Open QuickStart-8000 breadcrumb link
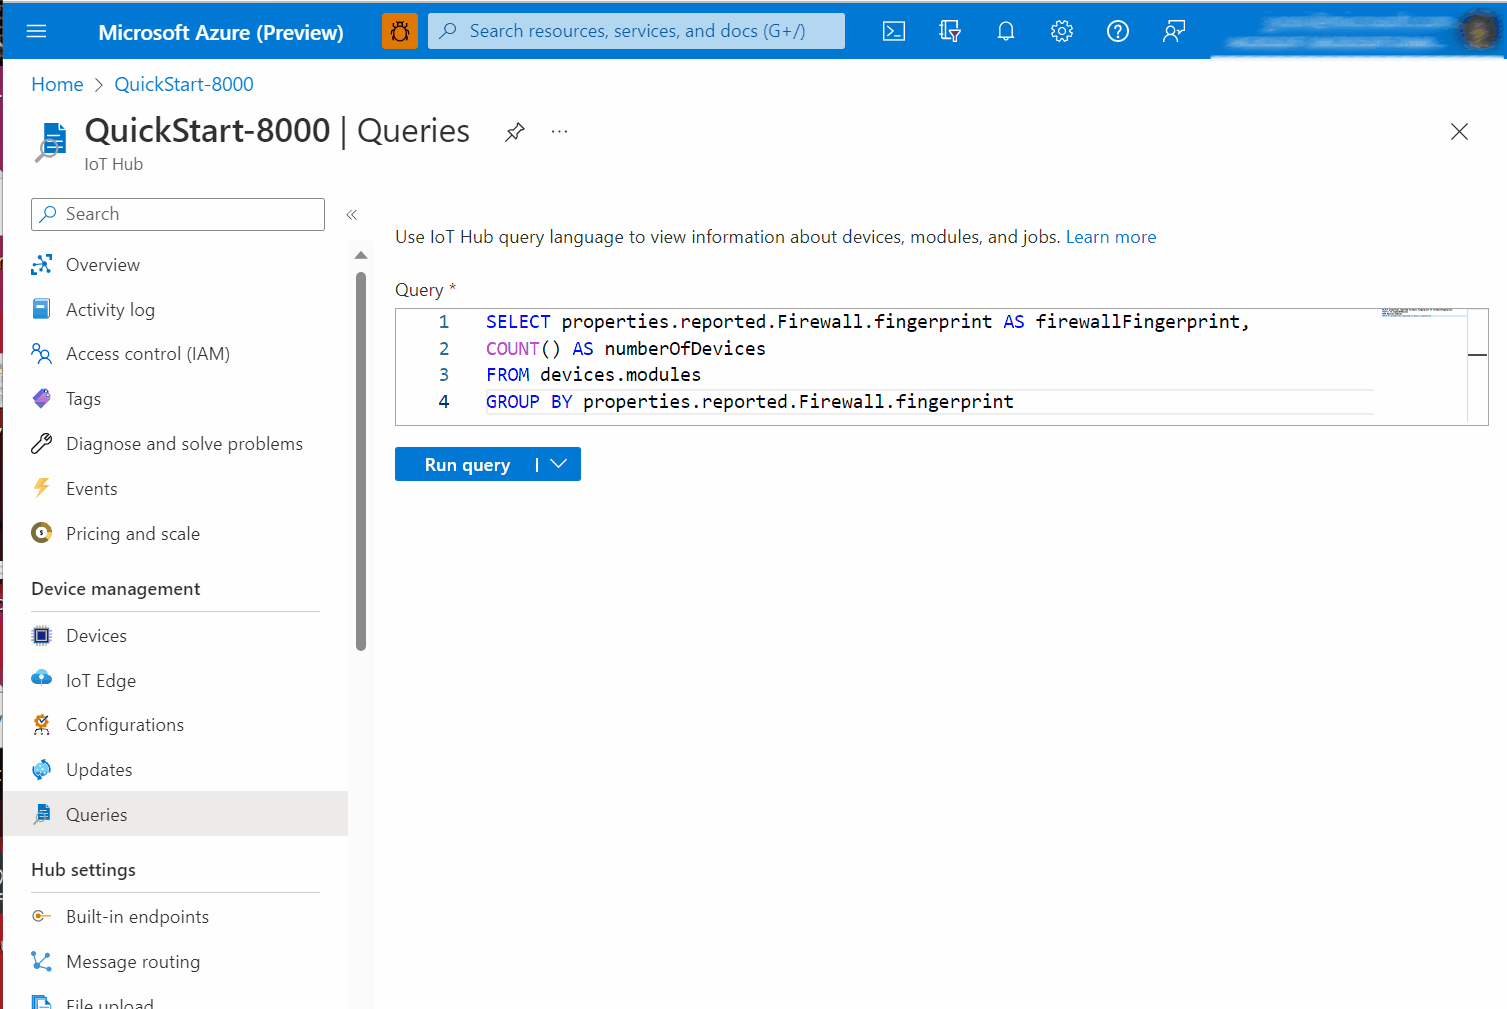Screen dimensions: 1507x1009 coord(184,84)
